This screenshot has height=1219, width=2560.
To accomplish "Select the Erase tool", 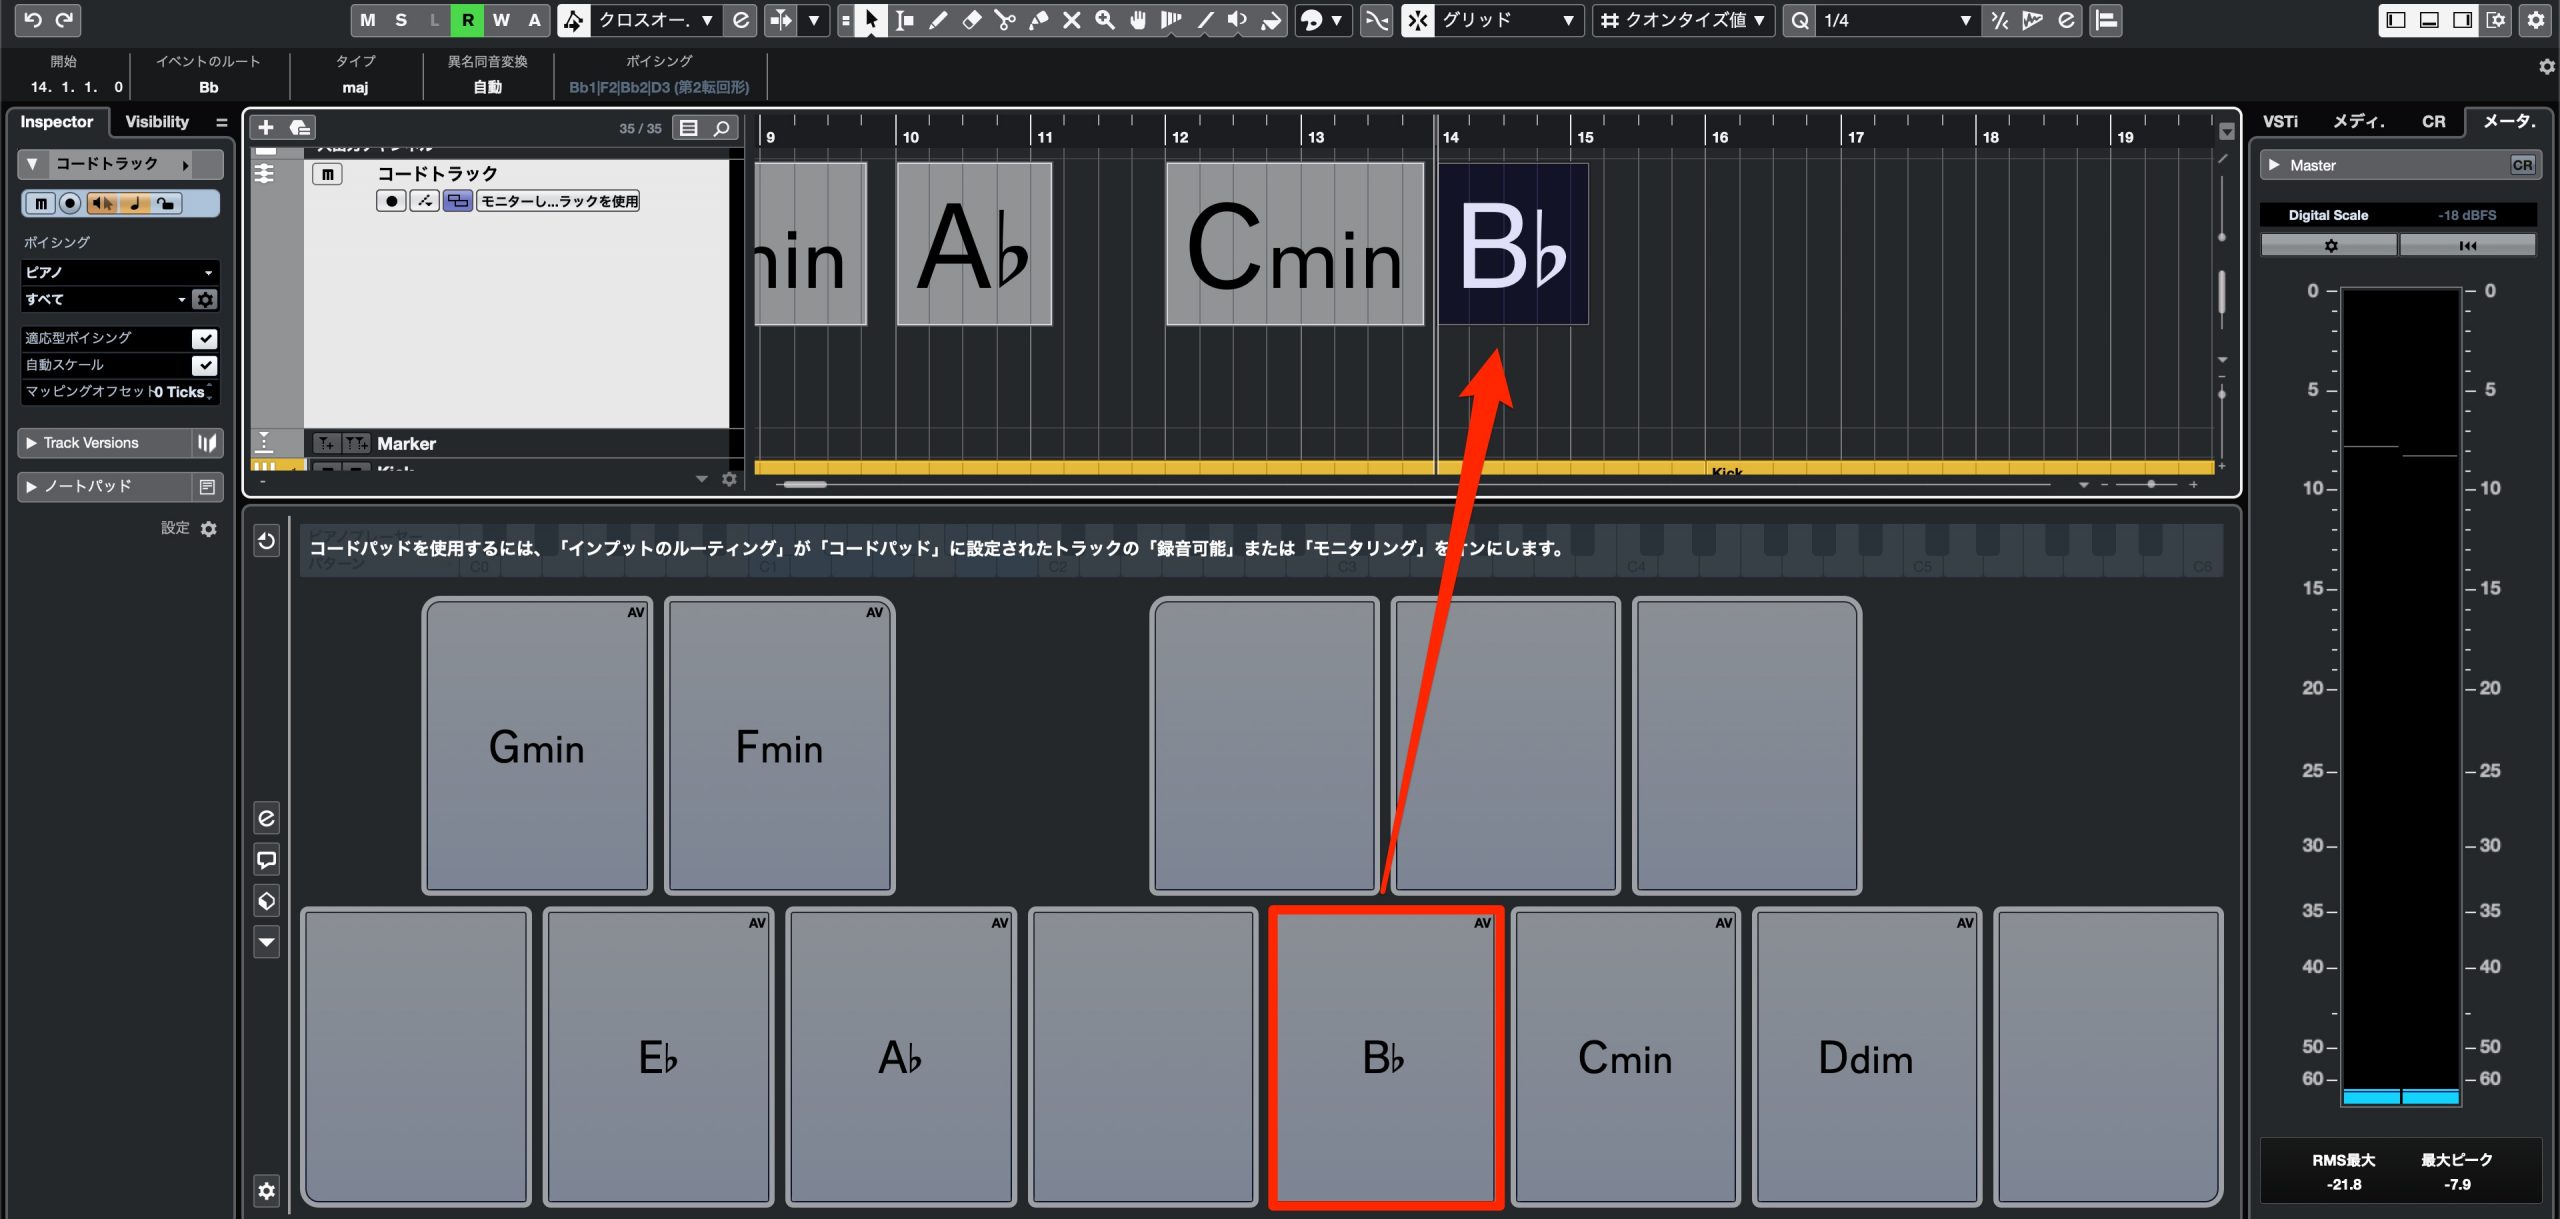I will coord(971,20).
